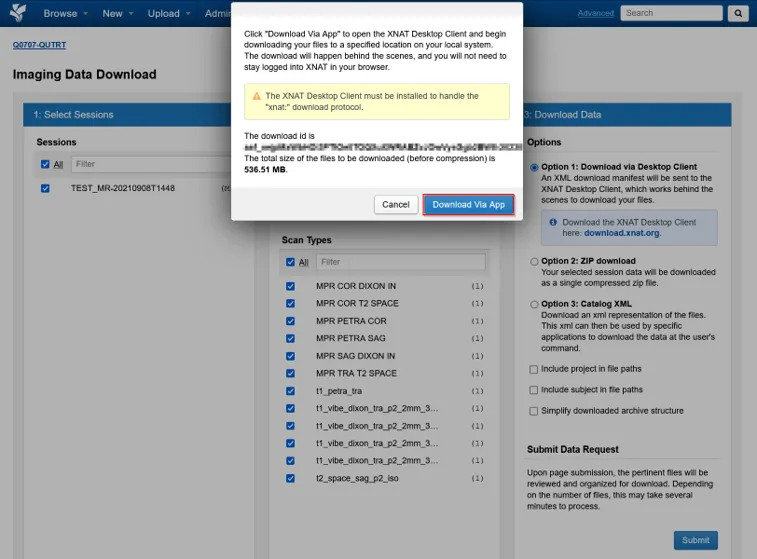Click the 1: Select Sessions panel header
757x559 pixels.
127,115
